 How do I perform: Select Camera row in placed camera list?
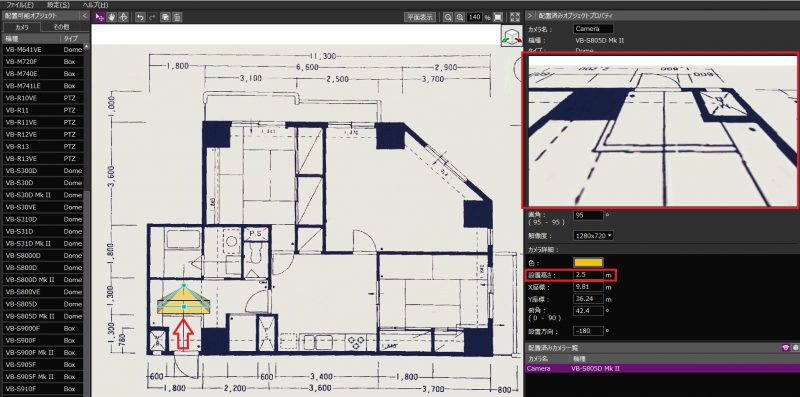(662, 368)
